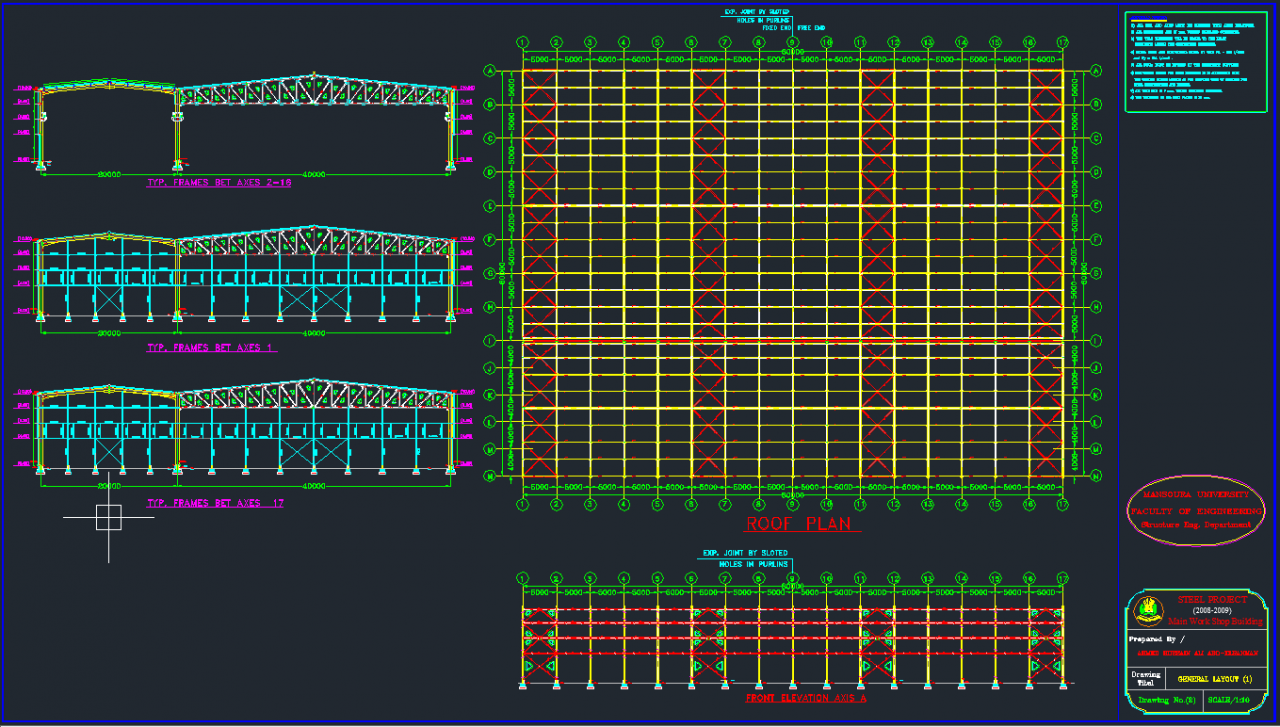The width and height of the screenshot is (1280, 727).
Task: Click the Drawing Title cell label
Action: [1146, 679]
